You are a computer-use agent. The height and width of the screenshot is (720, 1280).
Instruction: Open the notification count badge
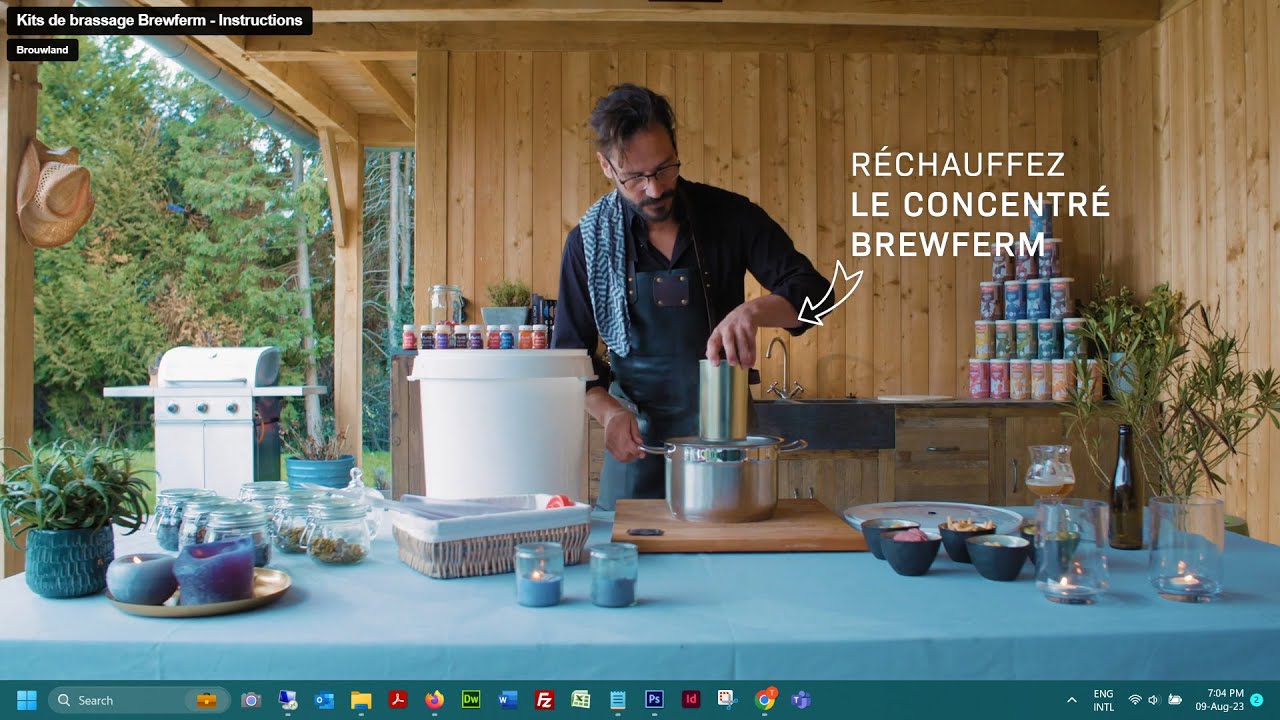[1256, 700]
